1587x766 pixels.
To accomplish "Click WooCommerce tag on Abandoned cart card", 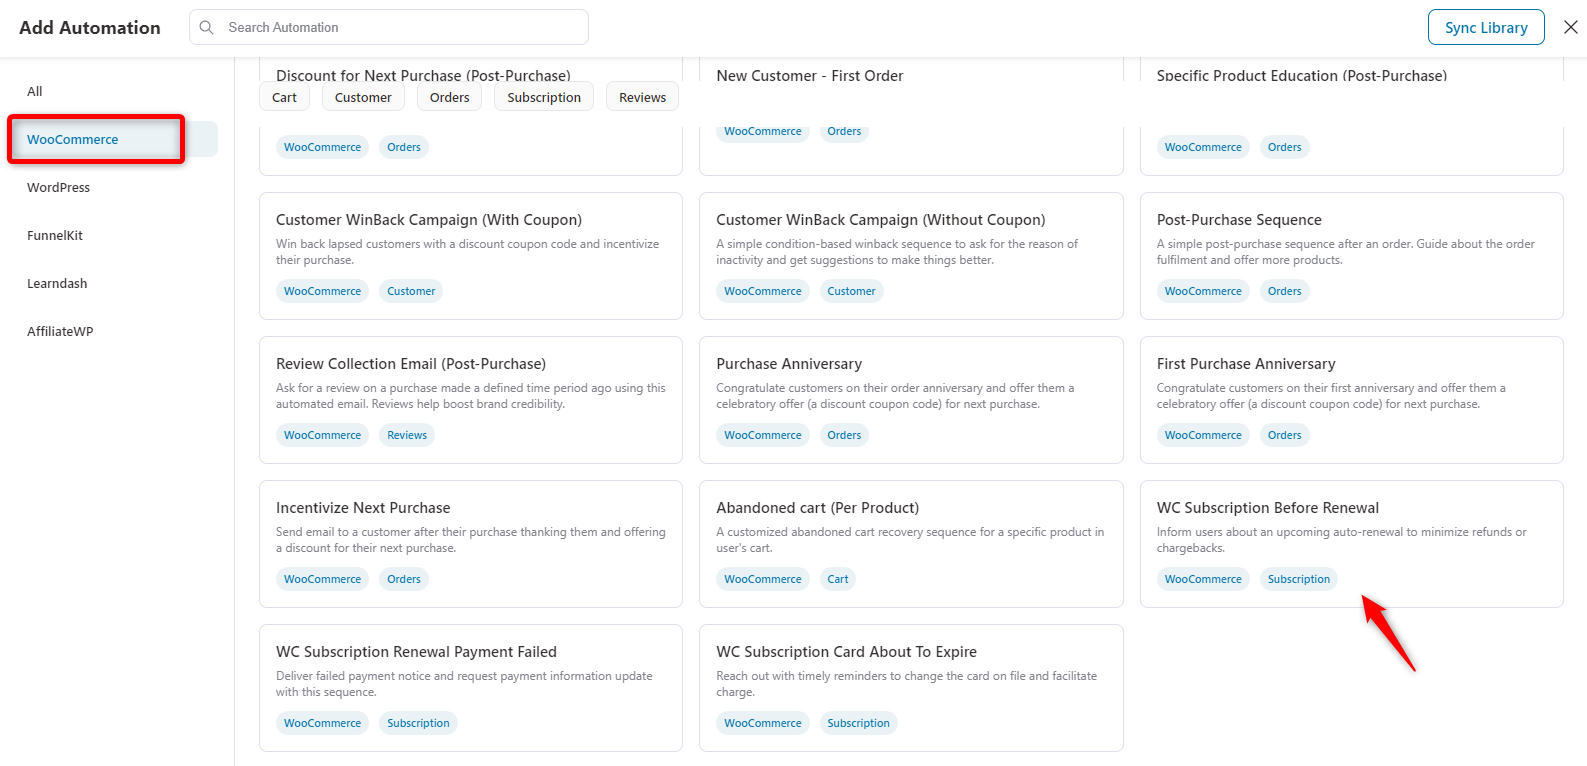I will click(763, 579).
